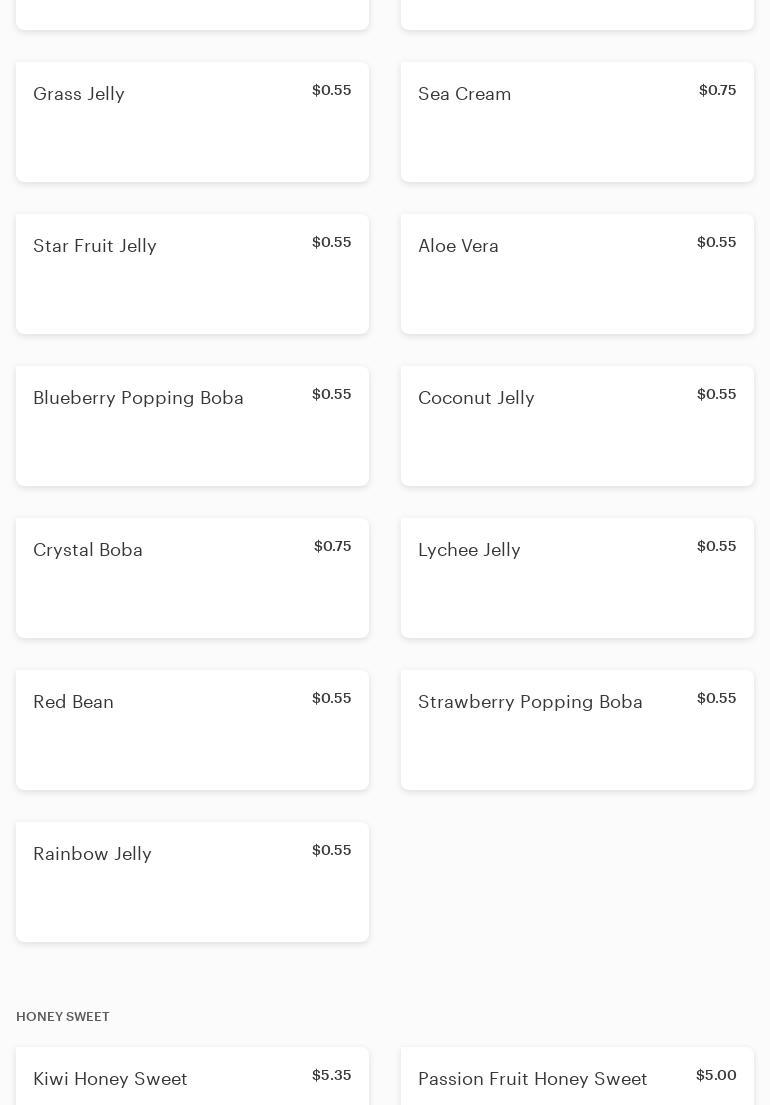Click the Honey Sweet section heading
The height and width of the screenshot is (1105, 770).
click(x=63, y=1017)
